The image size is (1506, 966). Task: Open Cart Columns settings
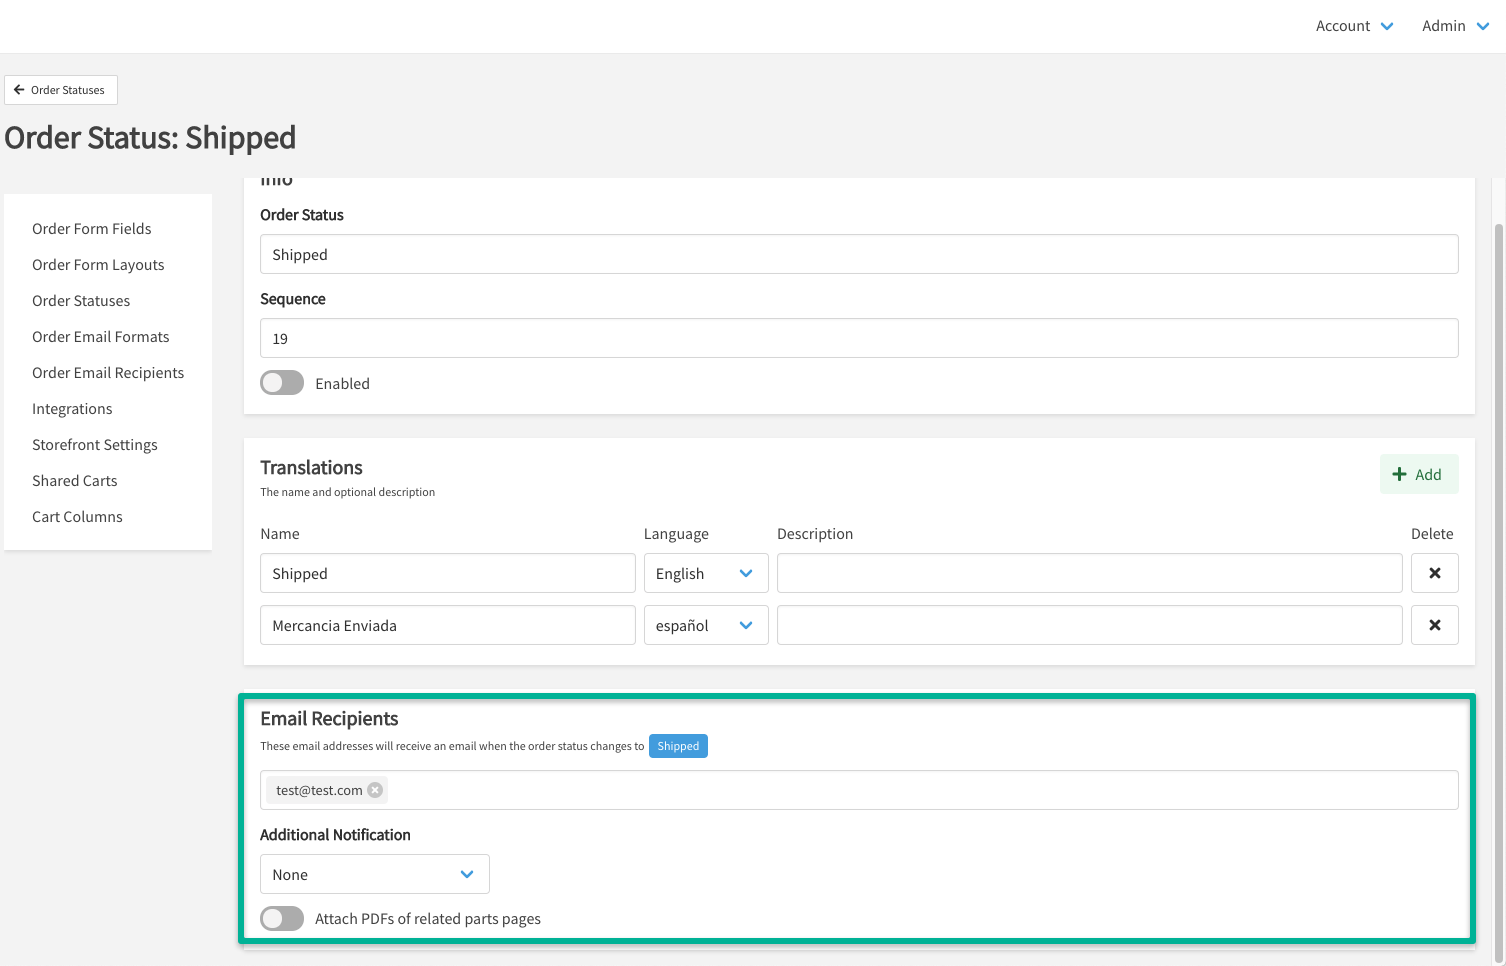click(77, 517)
